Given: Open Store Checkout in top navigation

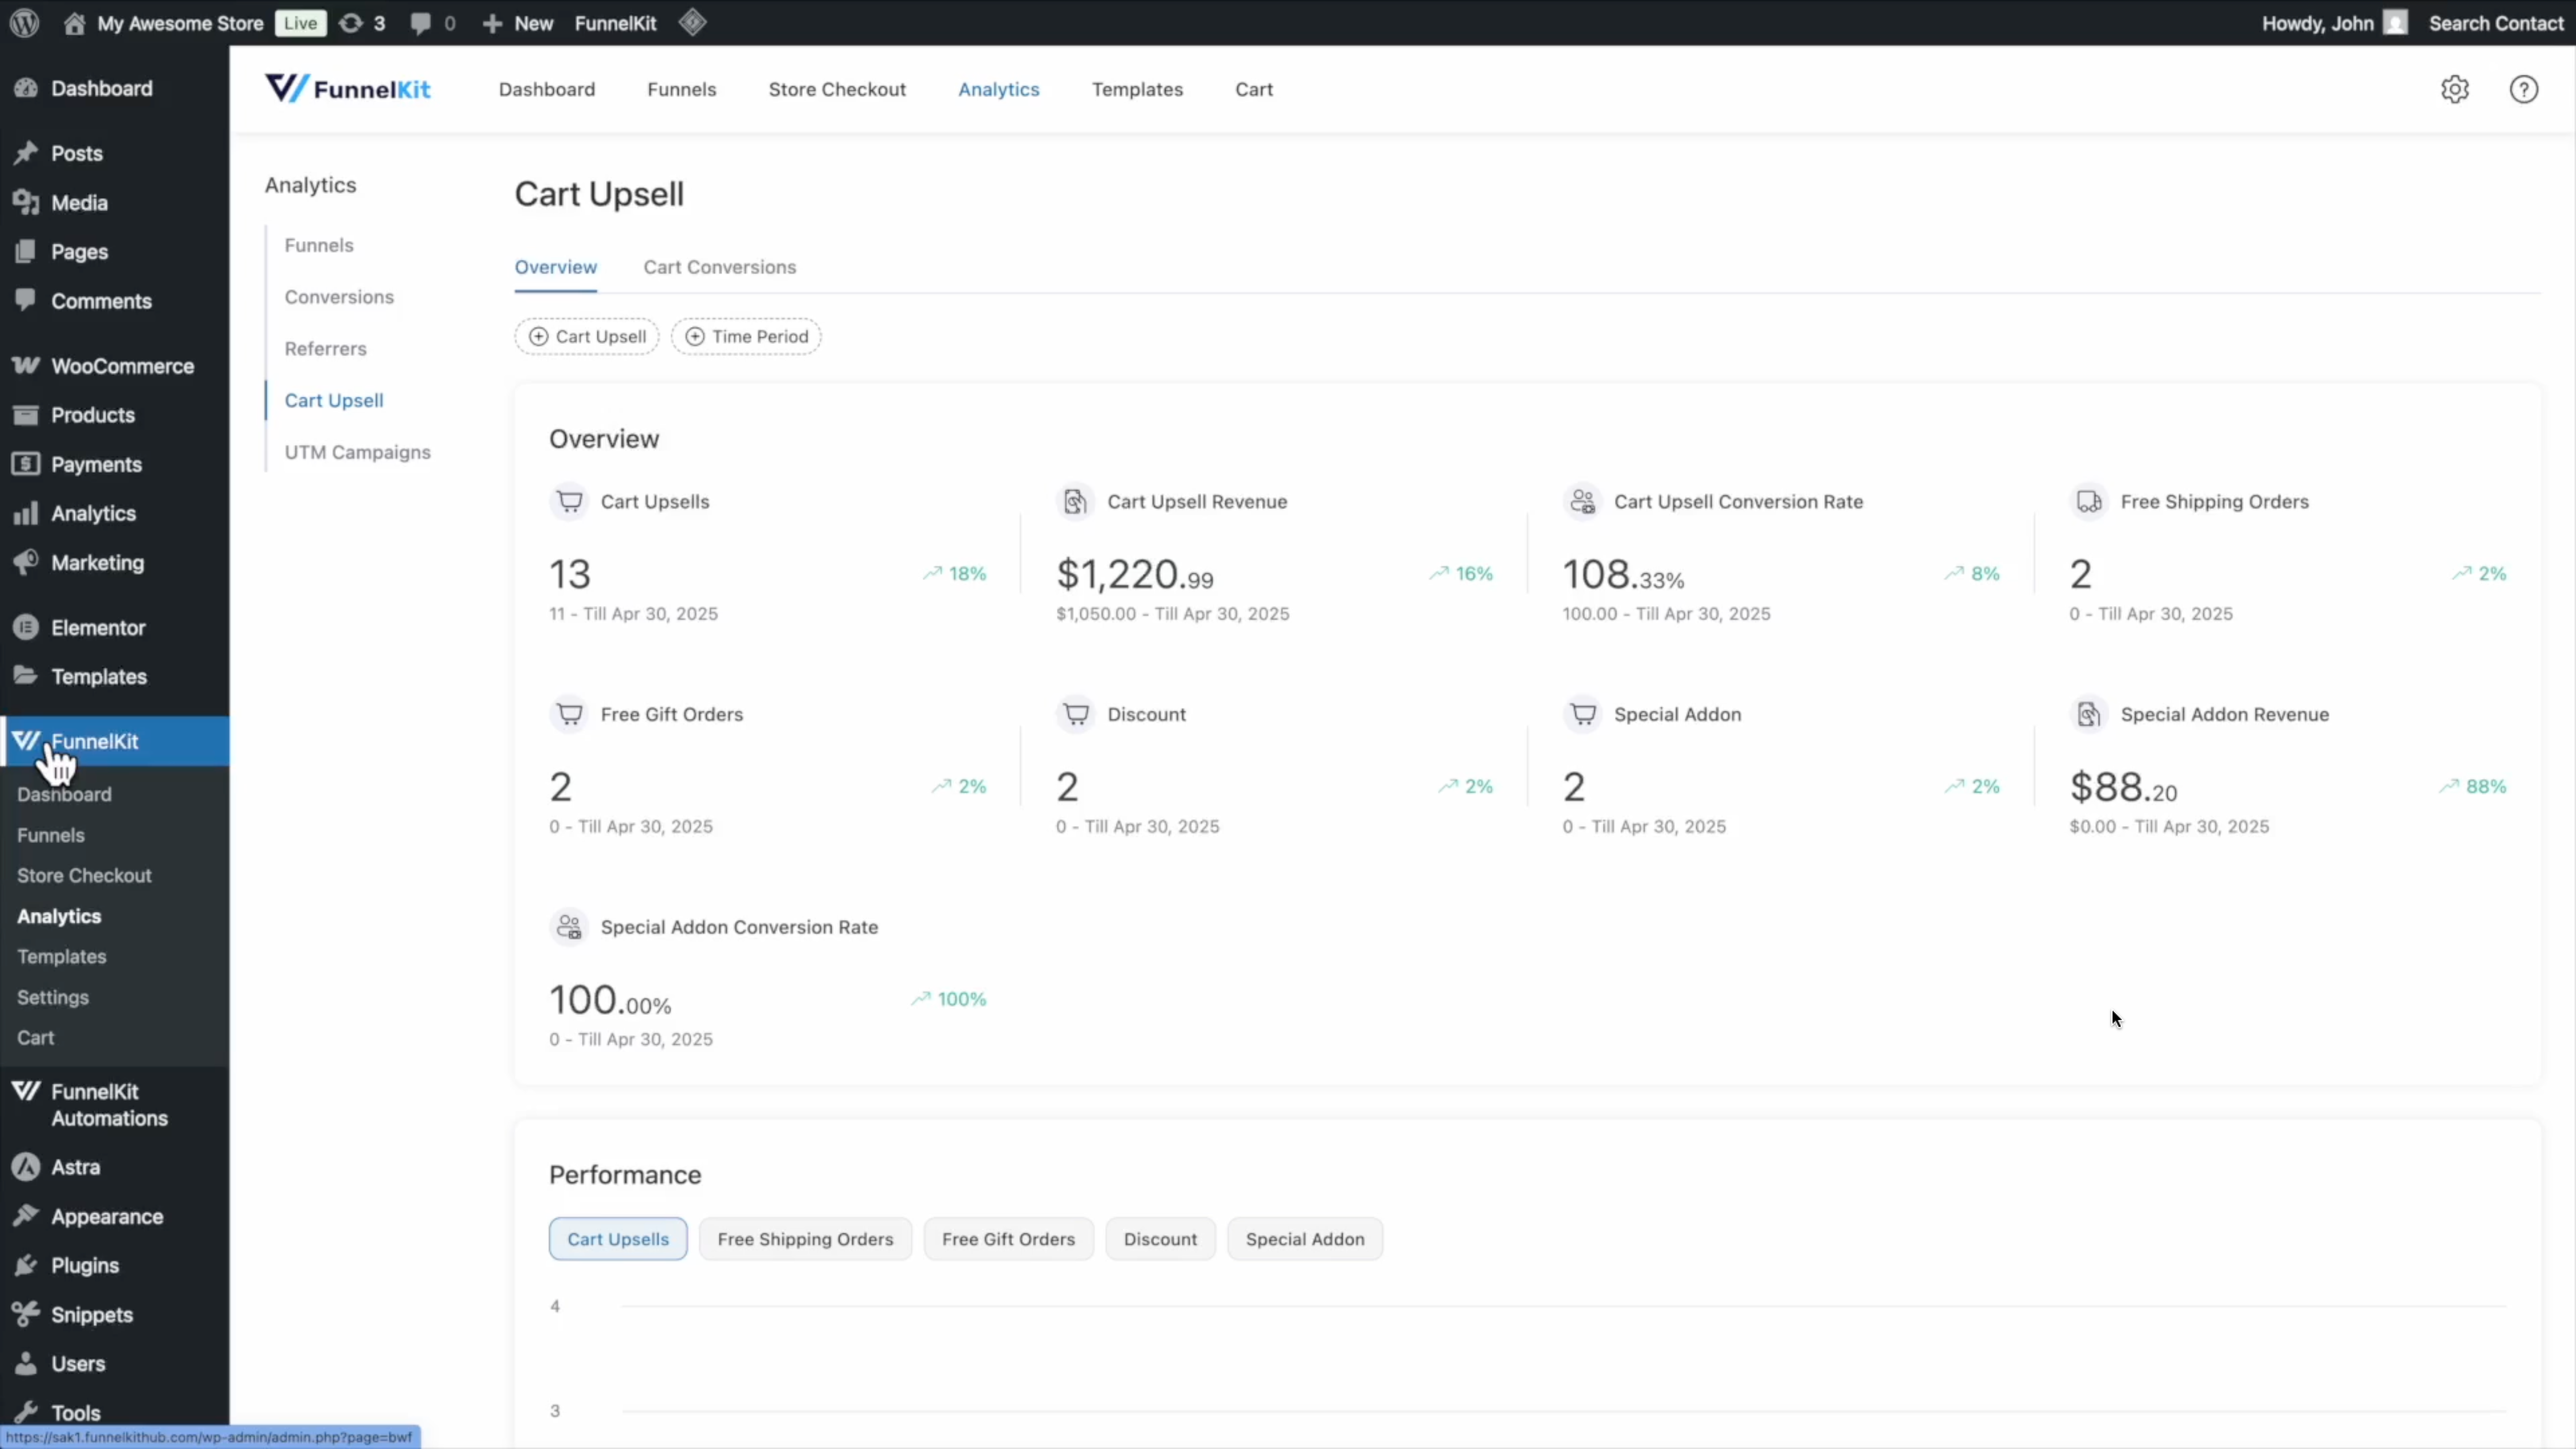Looking at the screenshot, I should pyautogui.click(x=837, y=89).
